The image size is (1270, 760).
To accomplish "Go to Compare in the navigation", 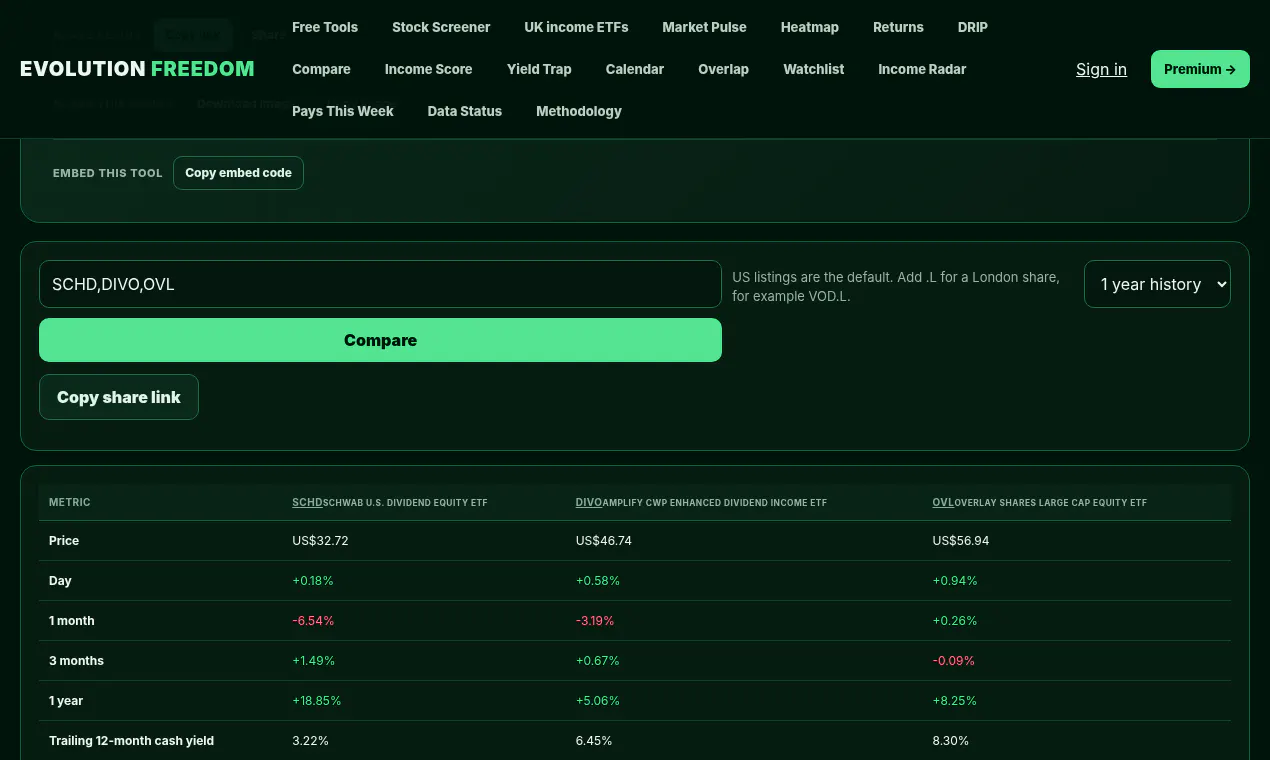I will [321, 69].
